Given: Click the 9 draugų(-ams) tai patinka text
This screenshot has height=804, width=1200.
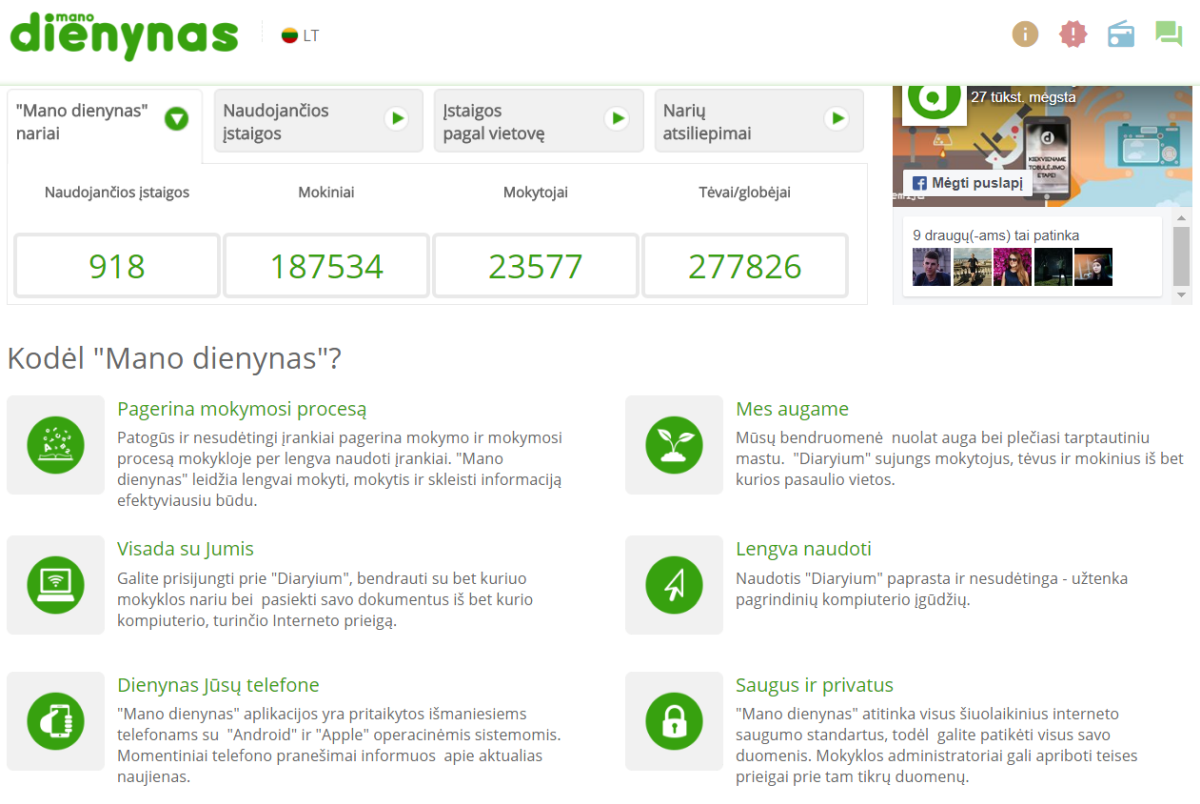Looking at the screenshot, I should pyautogui.click(x=996, y=235).
